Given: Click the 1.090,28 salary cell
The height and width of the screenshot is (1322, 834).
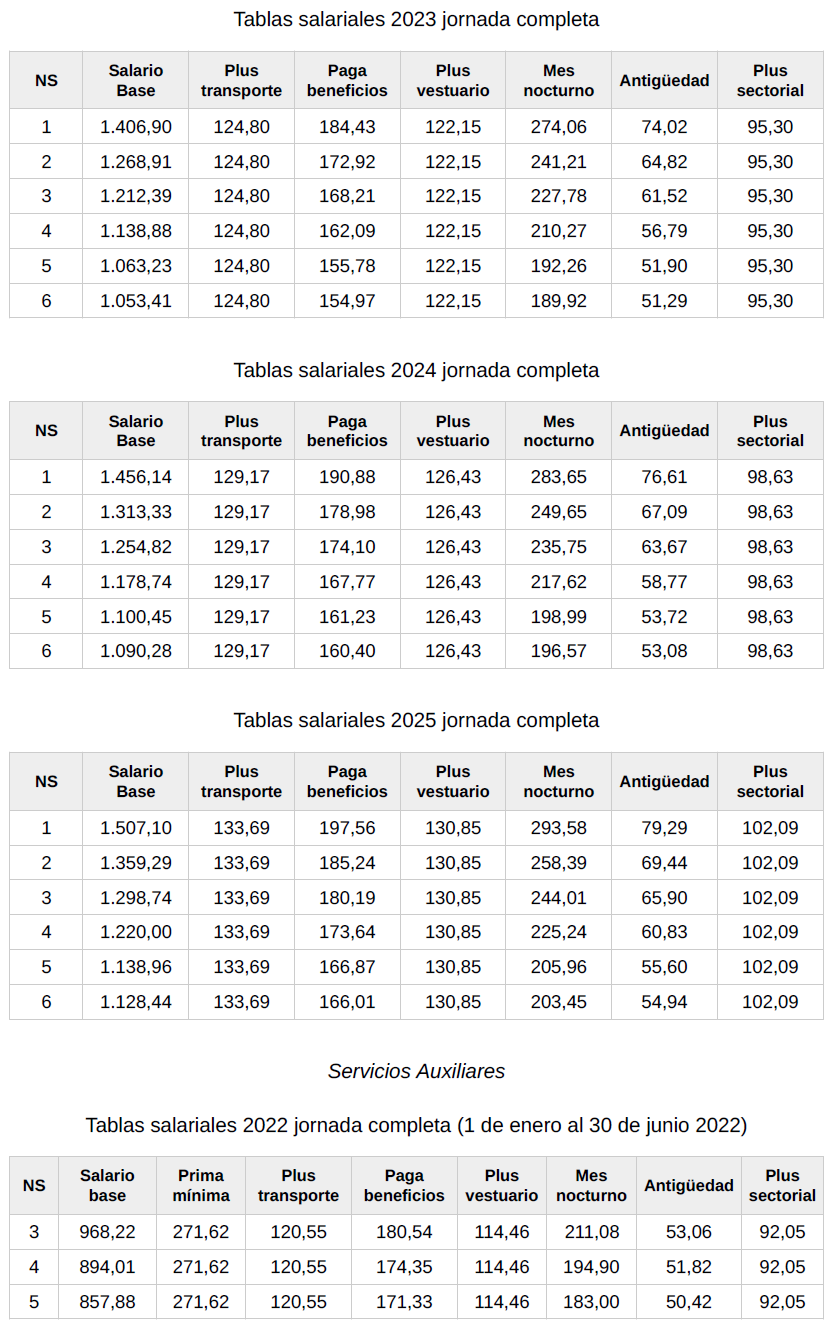Looking at the screenshot, I should [x=136, y=651].
